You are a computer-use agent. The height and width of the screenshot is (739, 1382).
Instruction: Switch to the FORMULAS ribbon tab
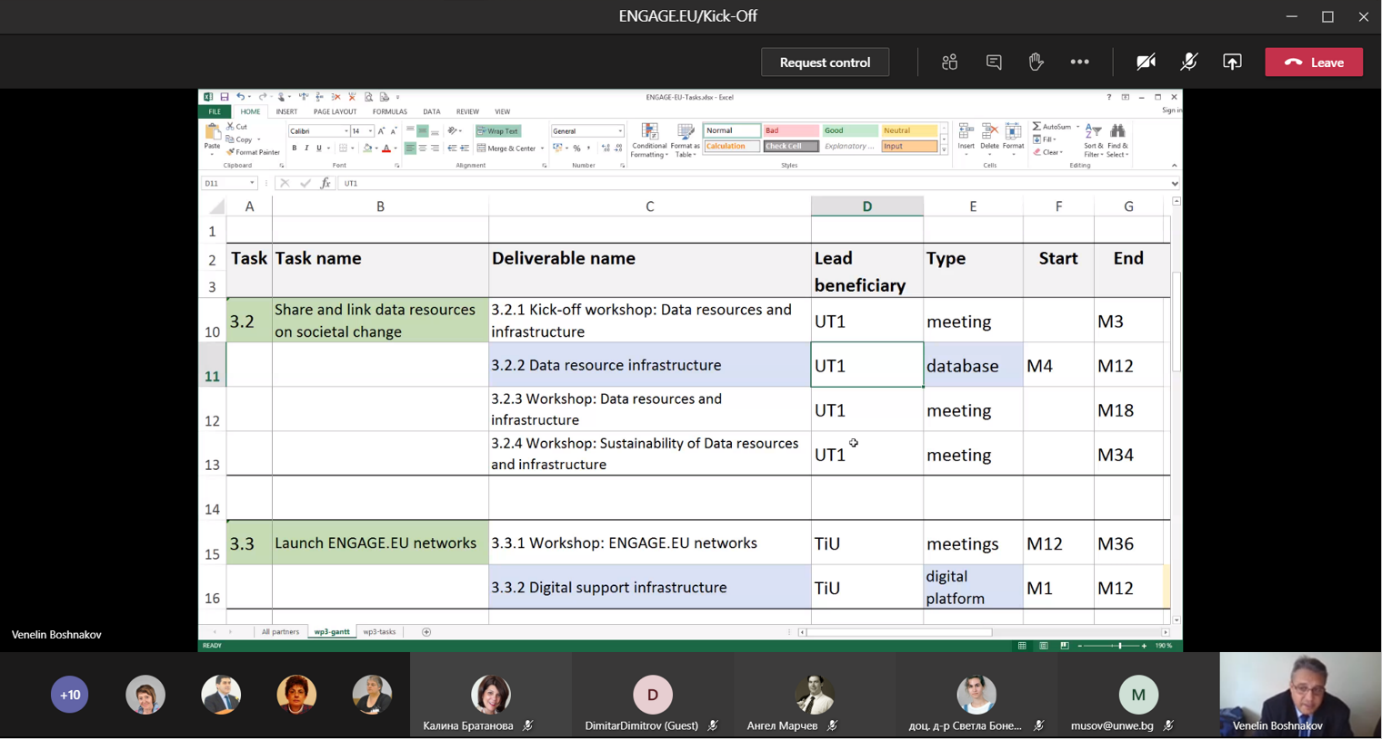coord(390,112)
